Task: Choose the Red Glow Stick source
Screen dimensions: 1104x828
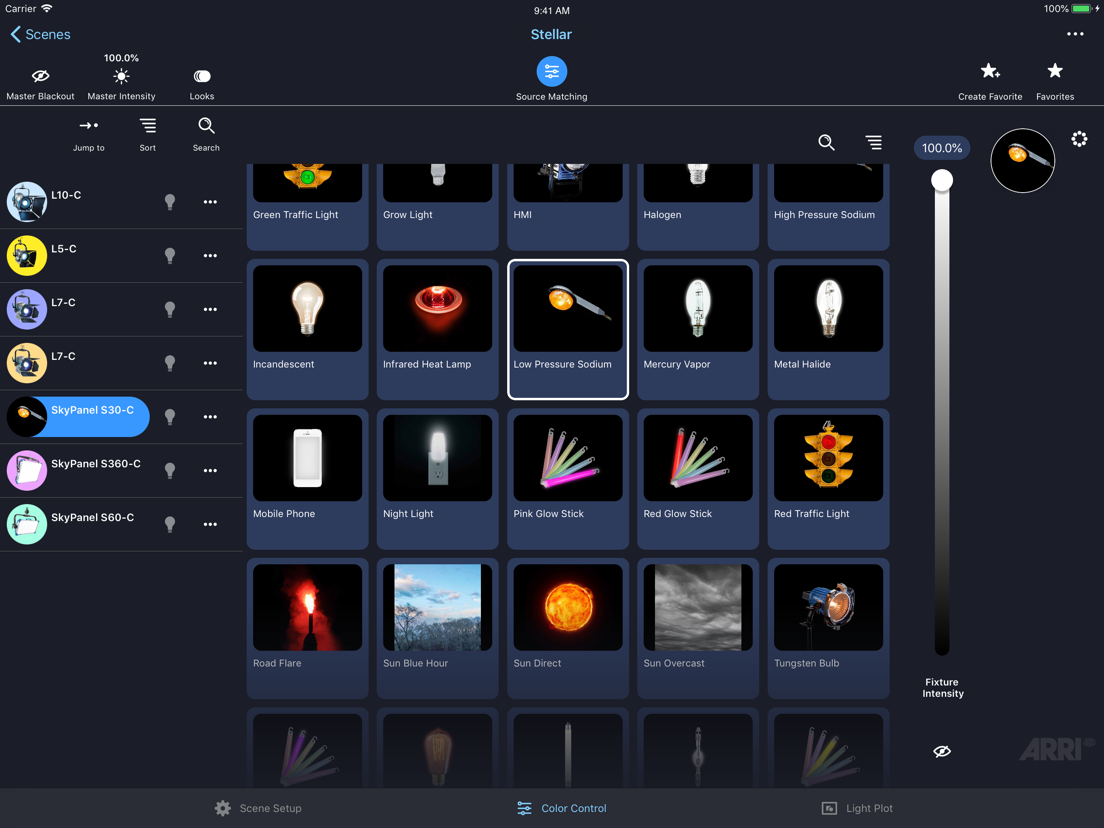Action: [698, 479]
